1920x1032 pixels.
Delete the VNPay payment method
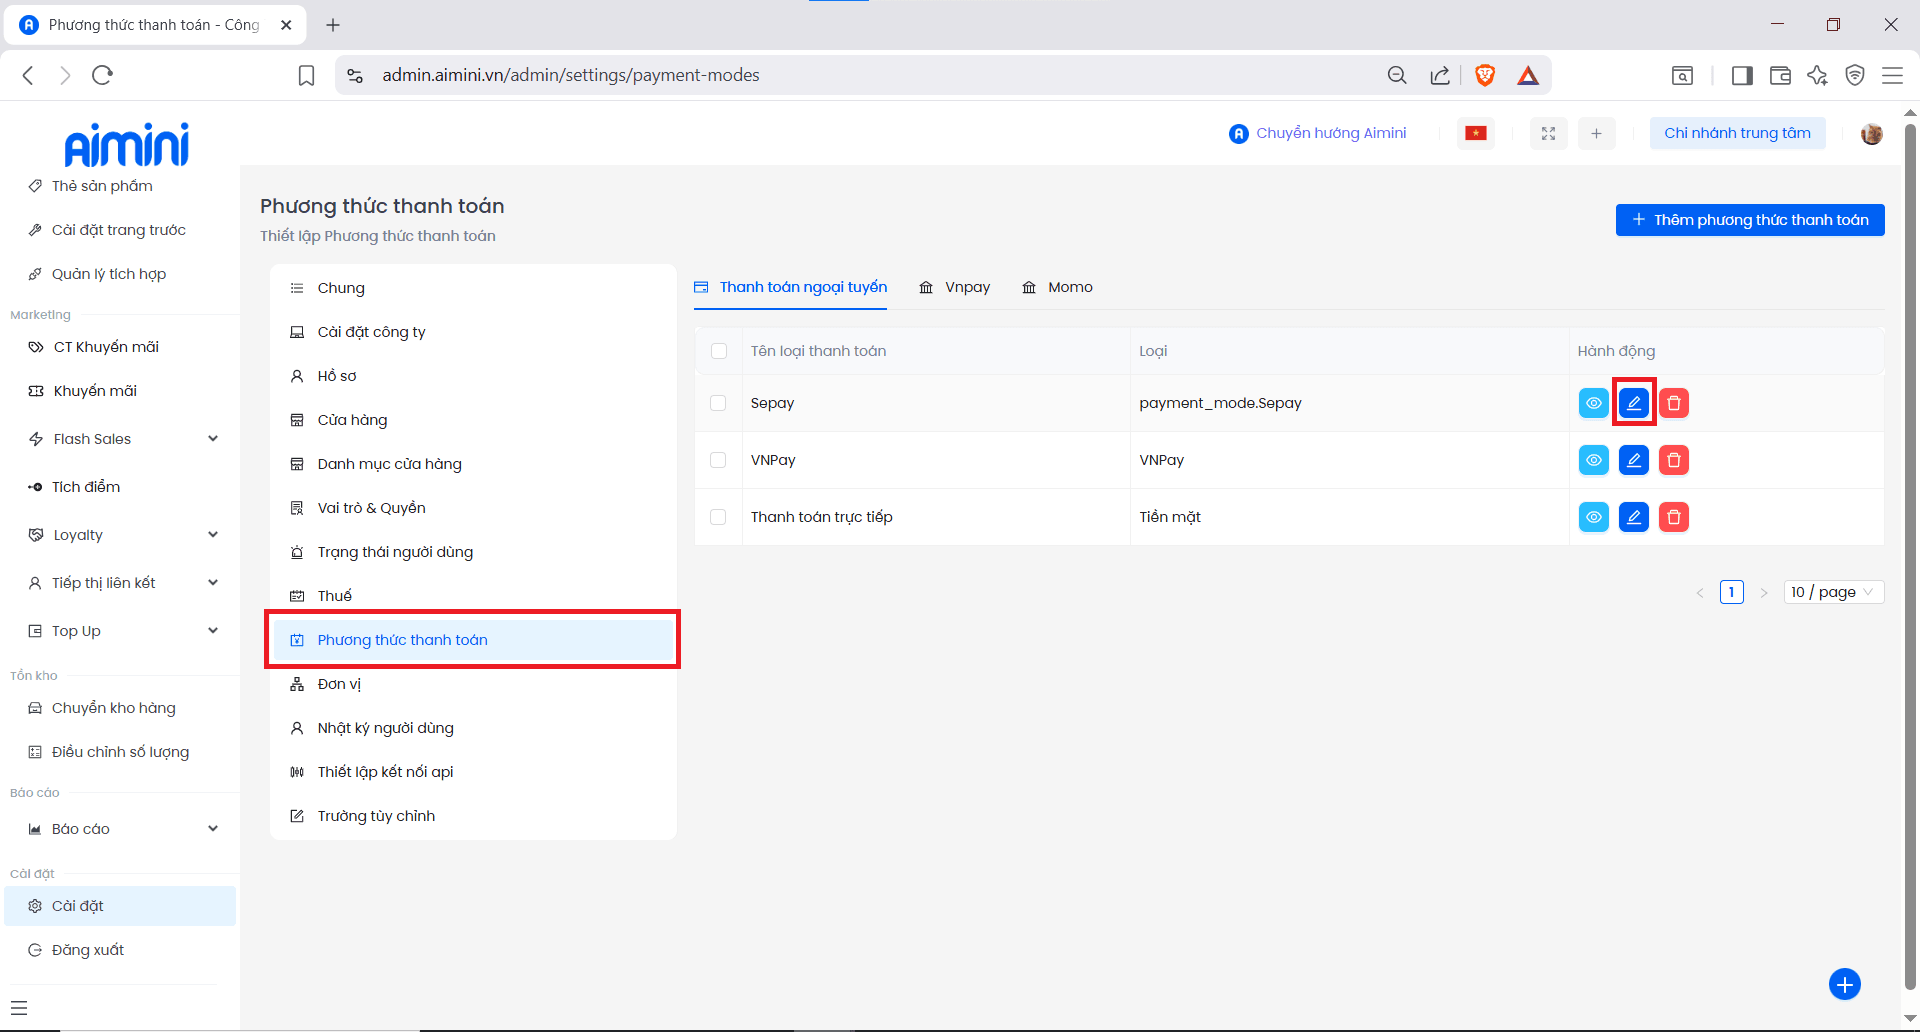point(1673,460)
